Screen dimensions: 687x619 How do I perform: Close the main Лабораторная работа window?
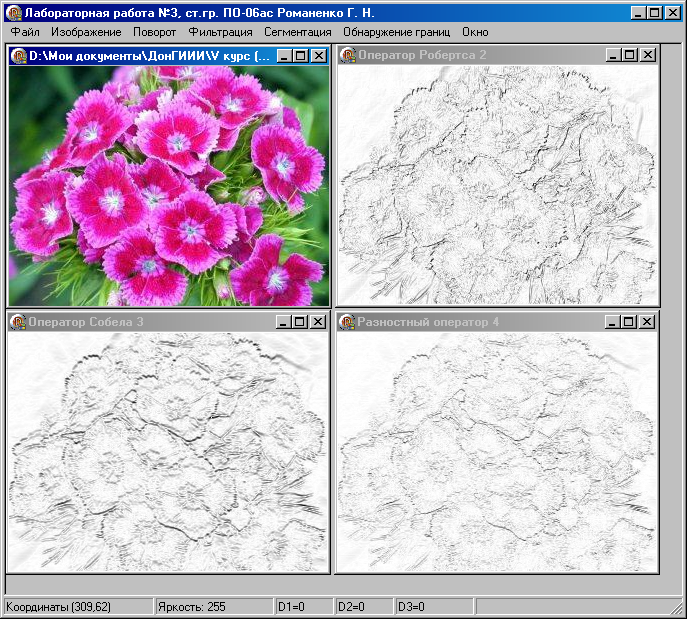click(673, 13)
